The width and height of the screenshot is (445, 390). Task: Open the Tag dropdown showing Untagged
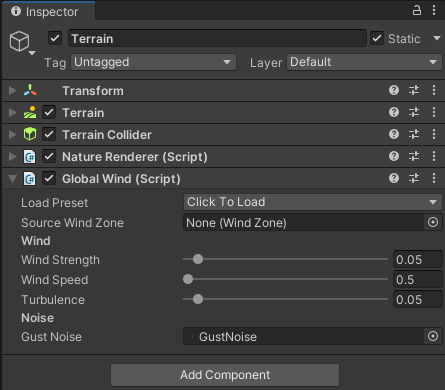(x=153, y=62)
